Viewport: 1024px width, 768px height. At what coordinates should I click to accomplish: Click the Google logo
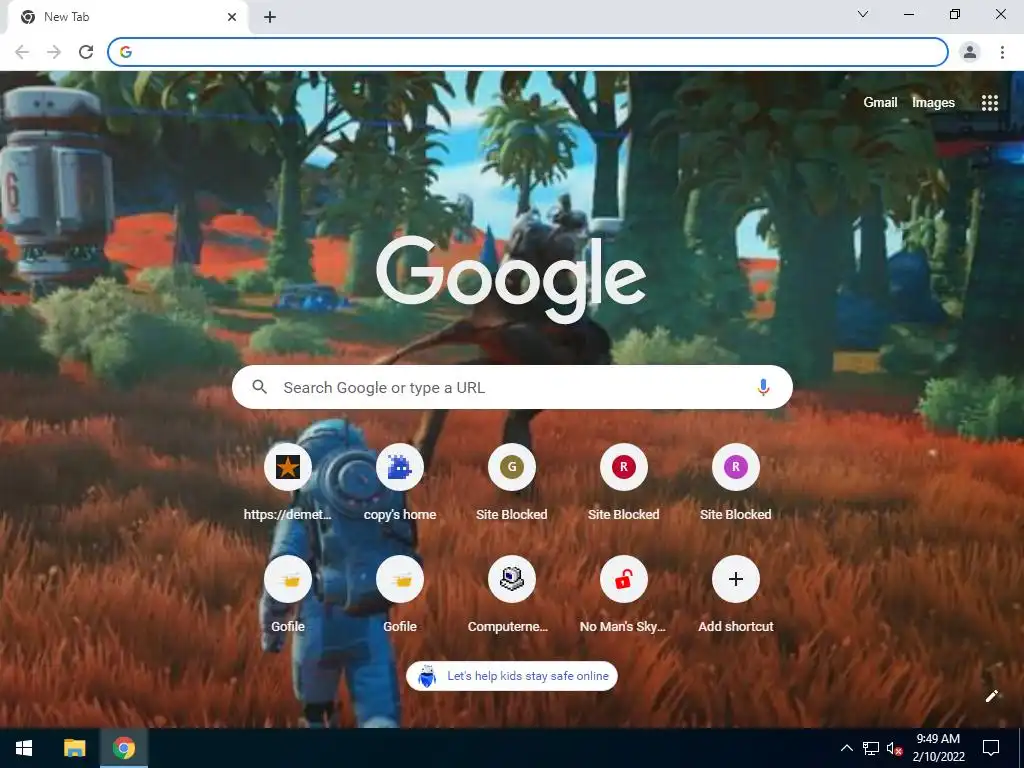pyautogui.click(x=511, y=279)
